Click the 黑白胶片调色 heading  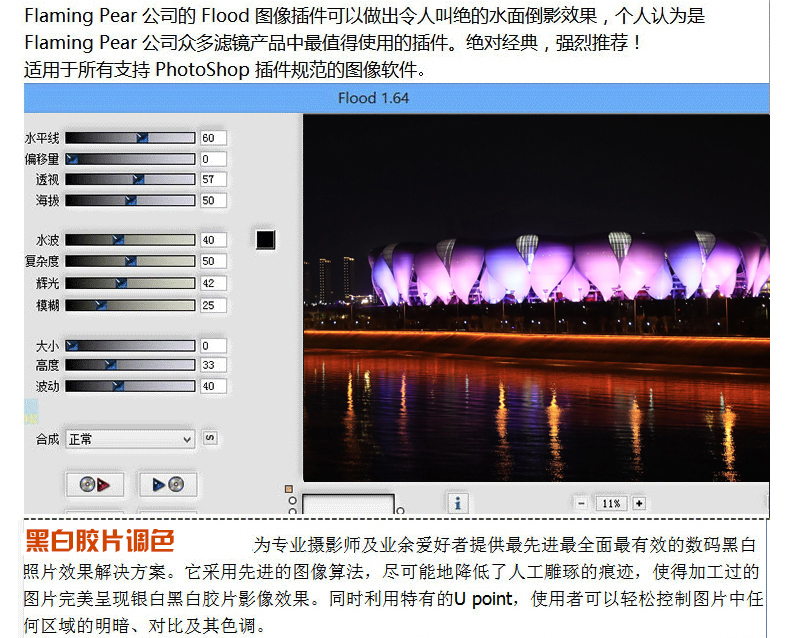coord(100,541)
